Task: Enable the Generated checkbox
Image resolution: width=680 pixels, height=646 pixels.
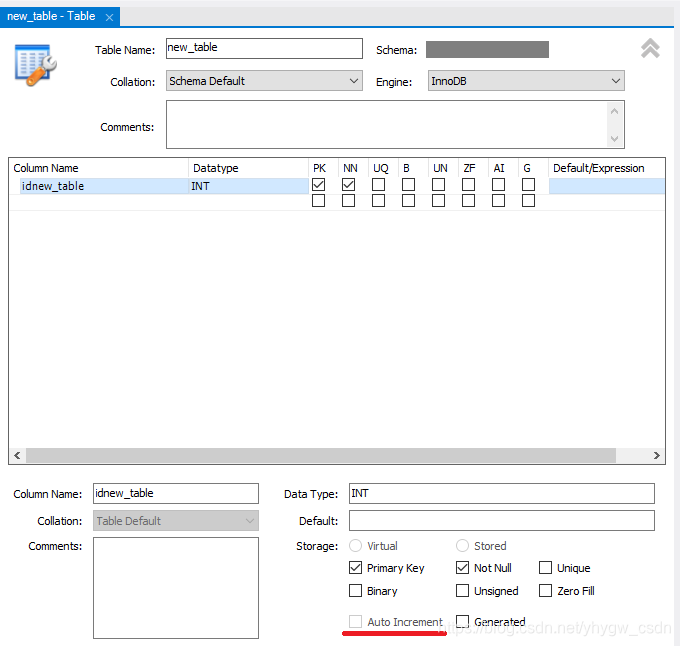Action: tap(462, 621)
